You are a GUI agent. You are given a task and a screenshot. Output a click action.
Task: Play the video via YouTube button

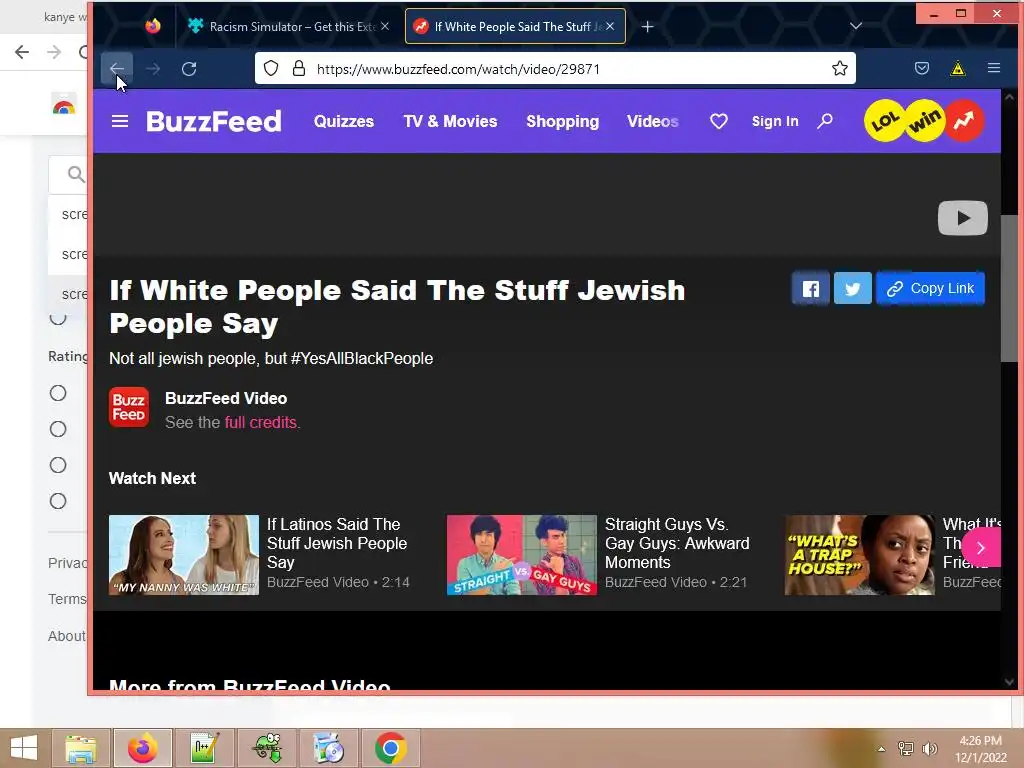tap(963, 217)
